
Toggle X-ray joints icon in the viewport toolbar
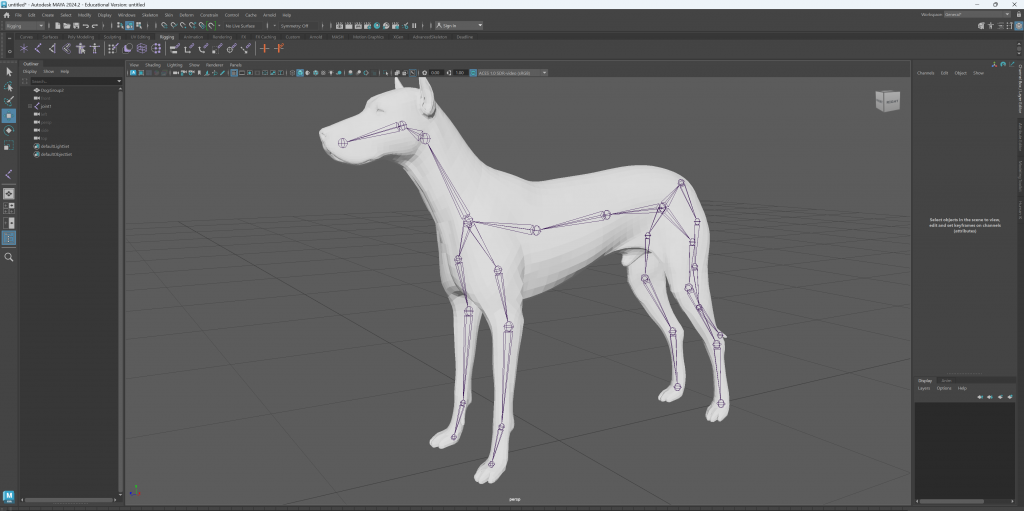click(x=413, y=73)
